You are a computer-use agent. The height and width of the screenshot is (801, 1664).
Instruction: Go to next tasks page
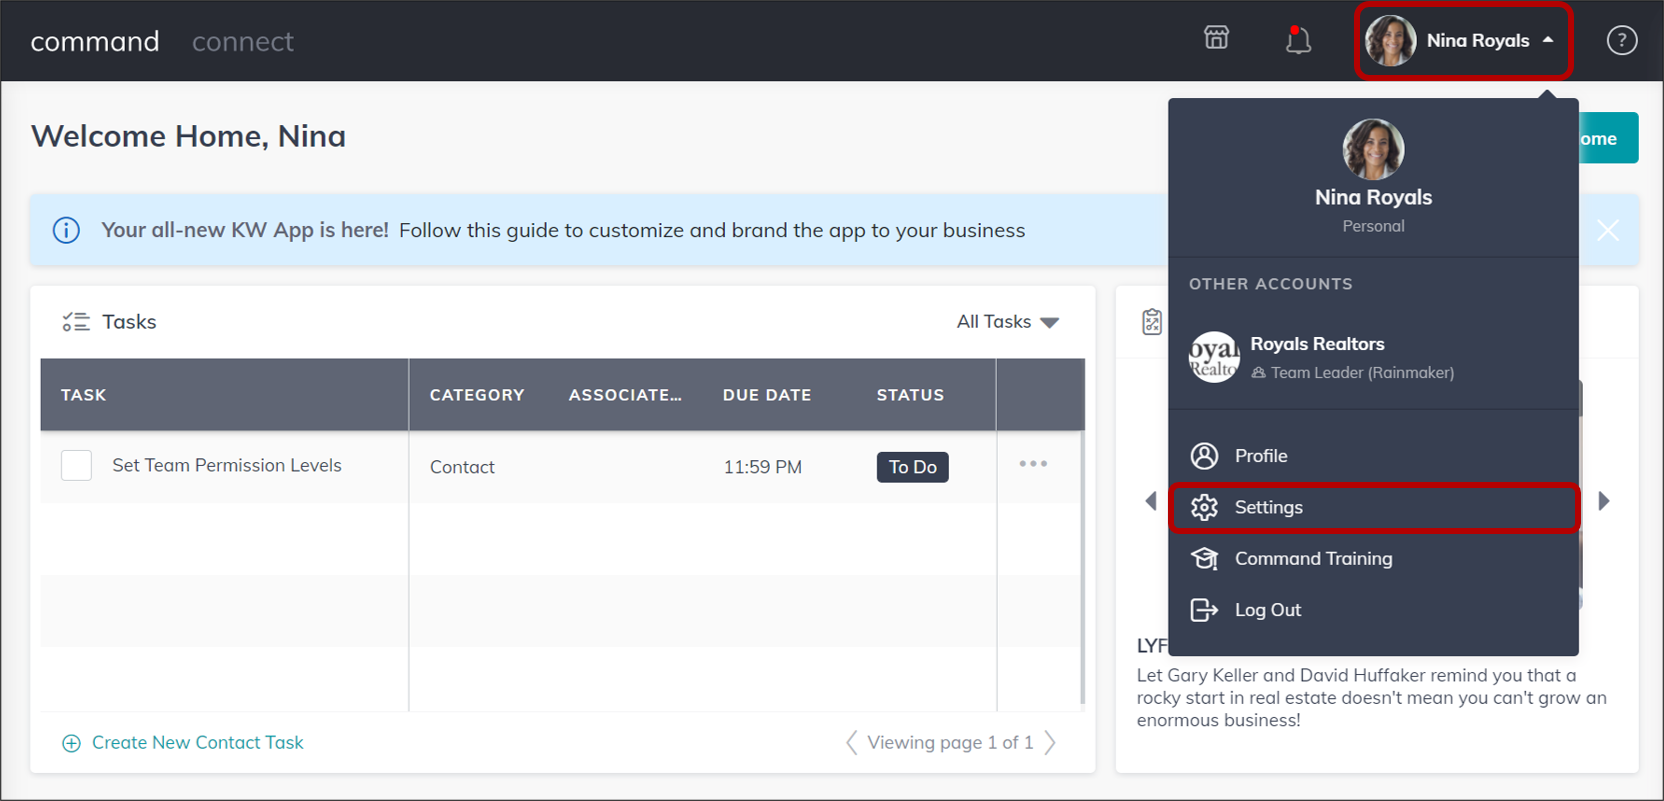click(x=1050, y=742)
